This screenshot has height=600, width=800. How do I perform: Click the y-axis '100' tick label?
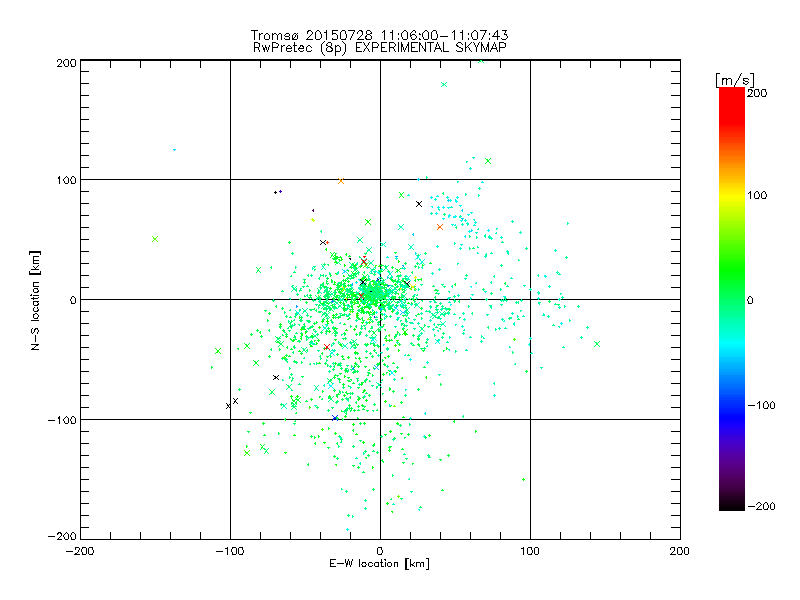[x=66, y=181]
